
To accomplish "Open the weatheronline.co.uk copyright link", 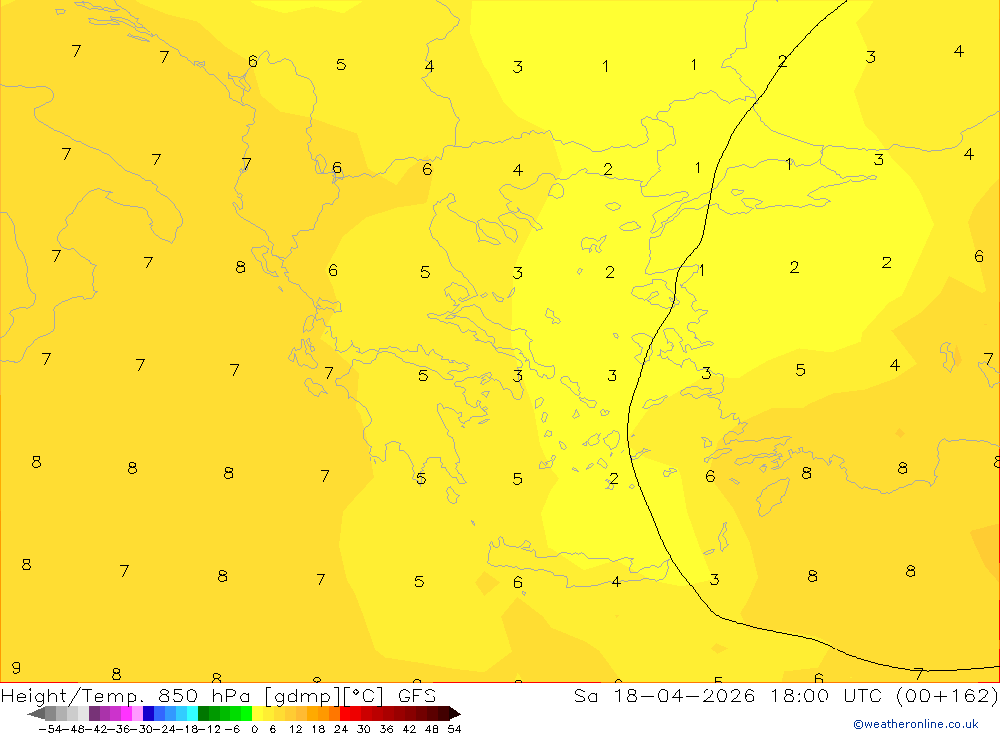I will click(x=916, y=723).
